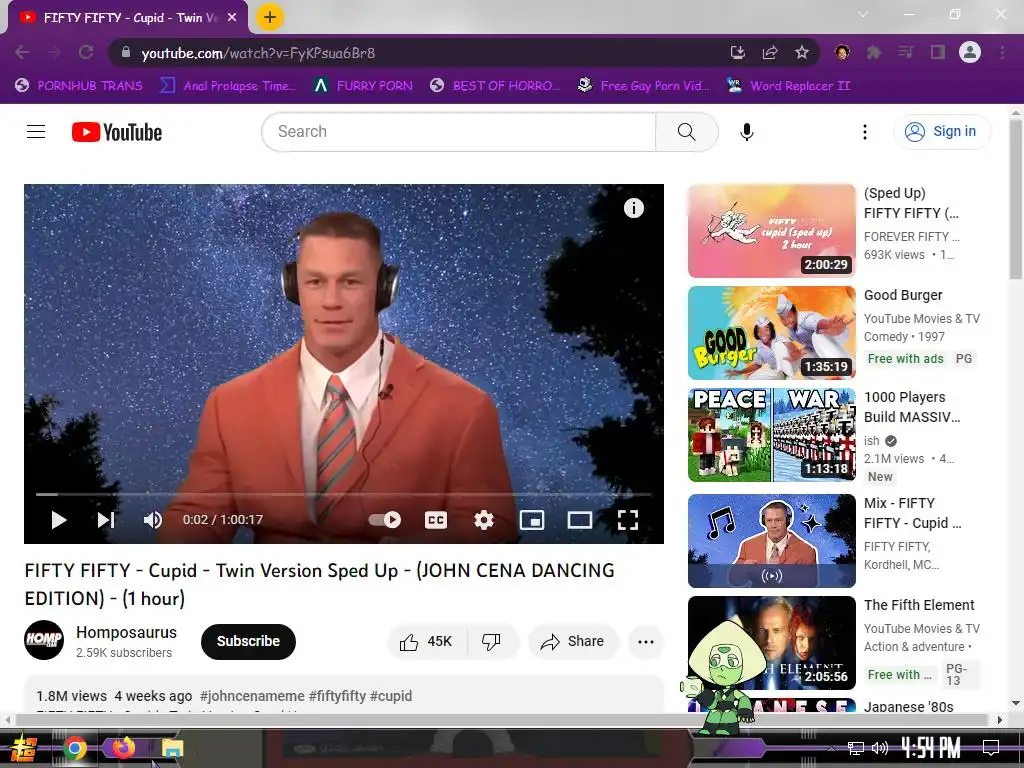Go back in browser history

(x=22, y=52)
